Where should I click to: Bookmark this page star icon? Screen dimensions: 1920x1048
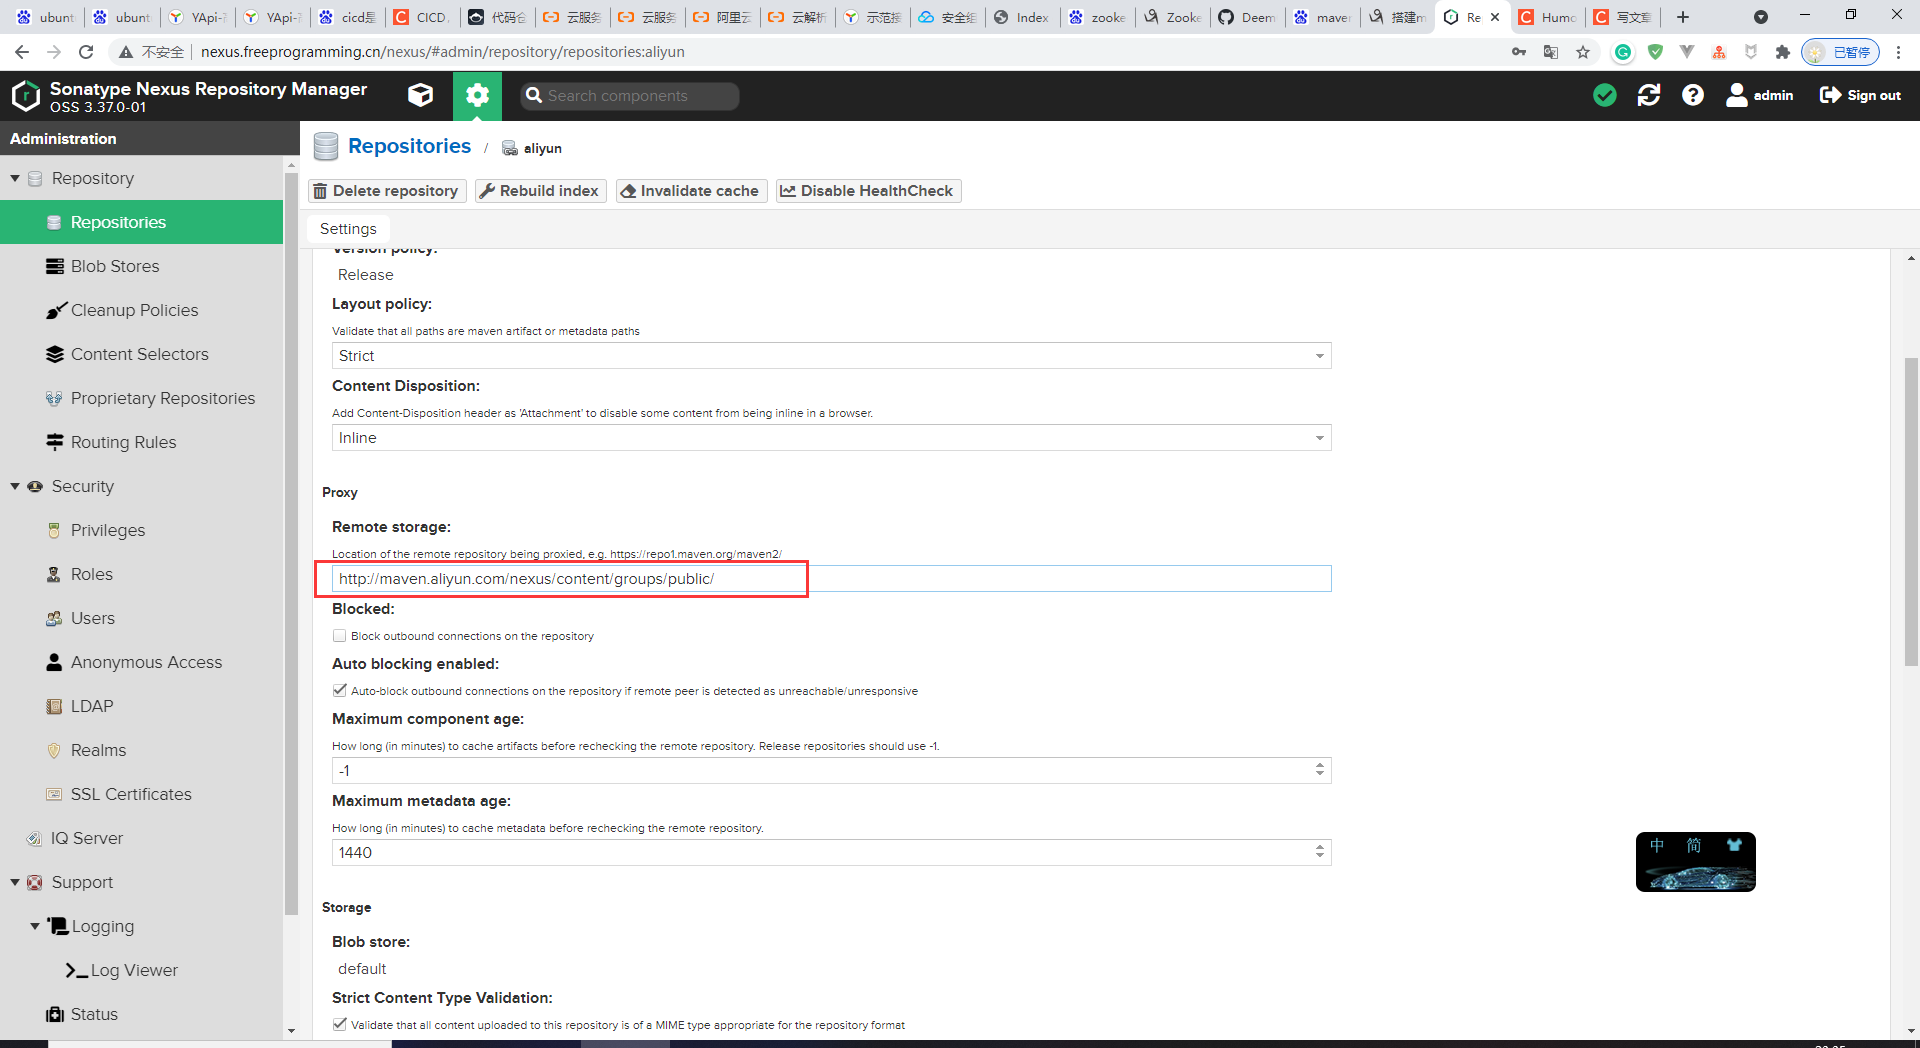tap(1583, 52)
